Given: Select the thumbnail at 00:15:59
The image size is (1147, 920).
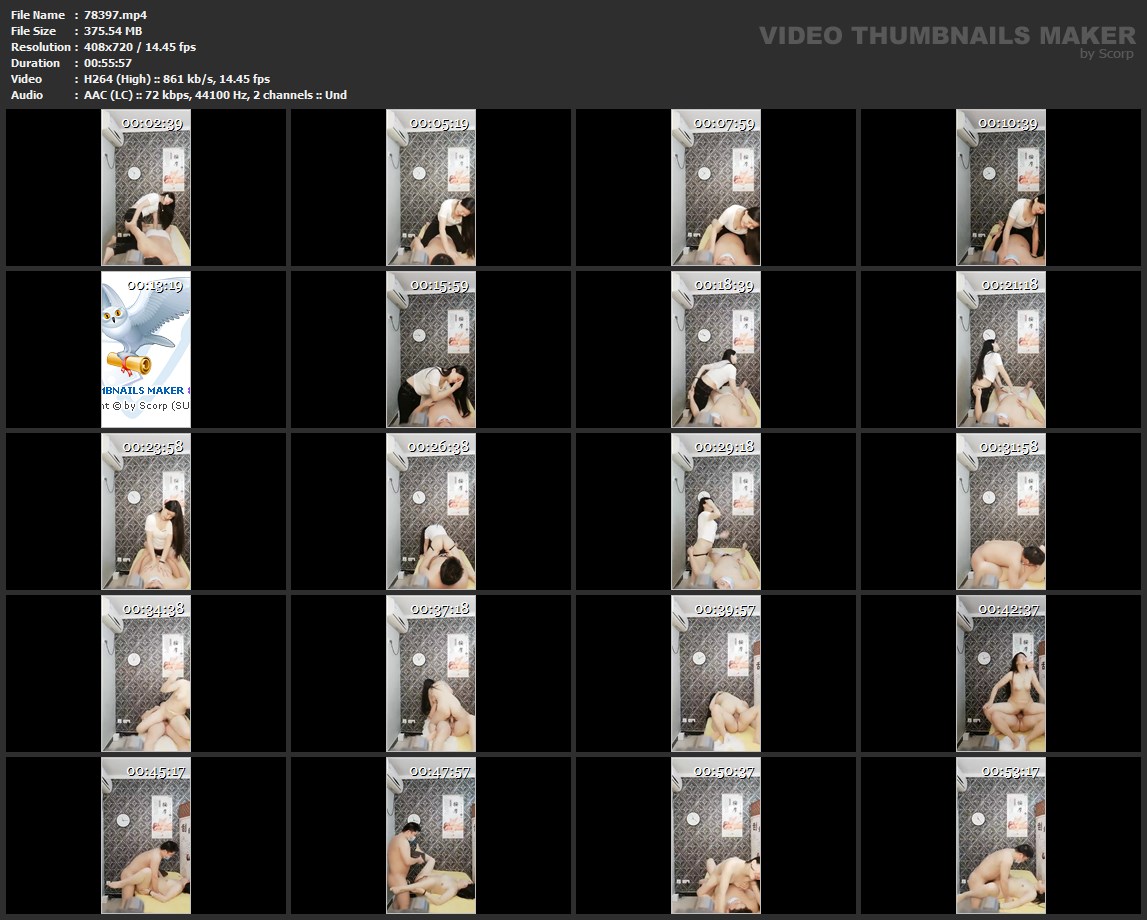Looking at the screenshot, I should point(431,349).
